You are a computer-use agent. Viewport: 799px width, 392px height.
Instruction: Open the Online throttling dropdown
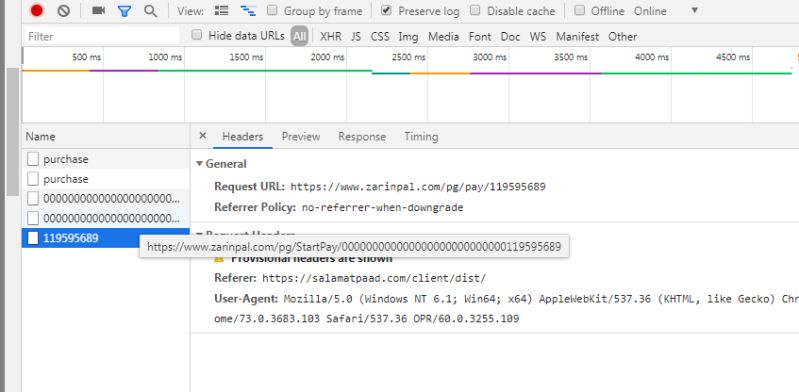pyautogui.click(x=667, y=11)
